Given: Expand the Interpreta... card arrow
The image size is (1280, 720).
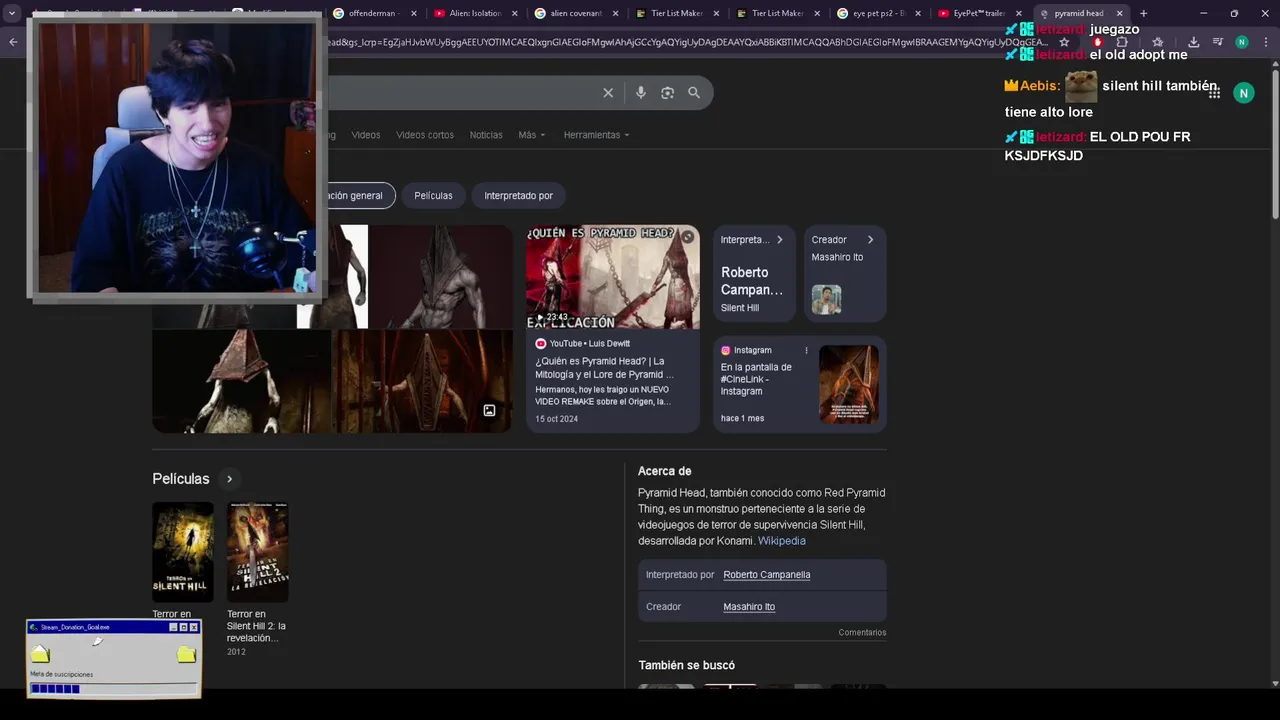Looking at the screenshot, I should pyautogui.click(x=780, y=240).
